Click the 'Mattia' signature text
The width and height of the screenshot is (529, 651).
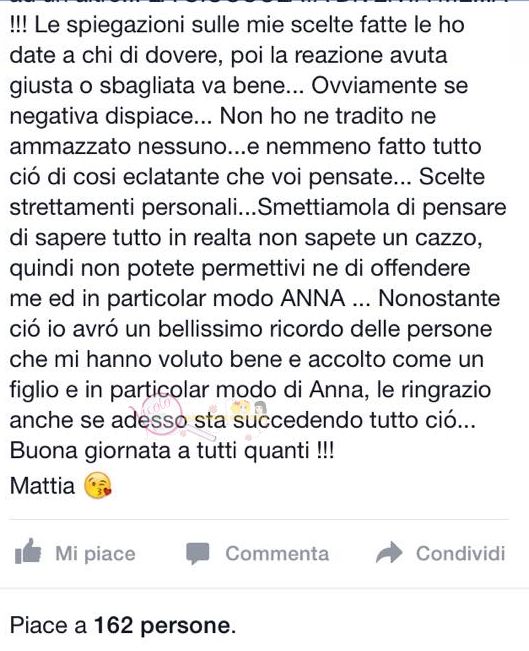tap(42, 485)
